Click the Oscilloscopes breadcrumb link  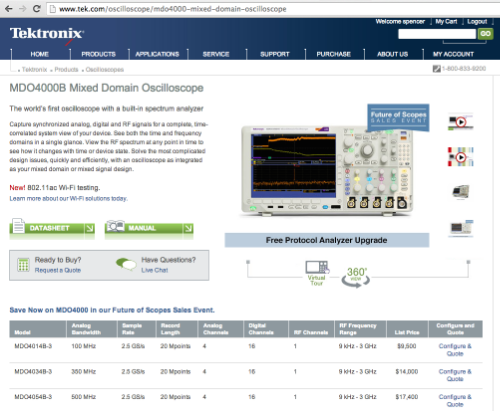105,70
